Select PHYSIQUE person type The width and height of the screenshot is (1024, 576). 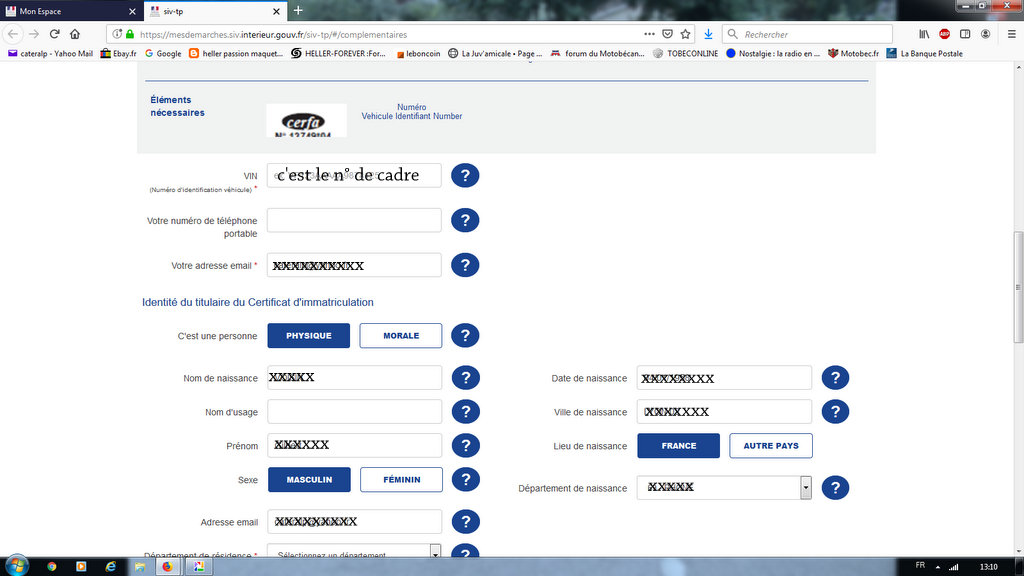tap(309, 336)
